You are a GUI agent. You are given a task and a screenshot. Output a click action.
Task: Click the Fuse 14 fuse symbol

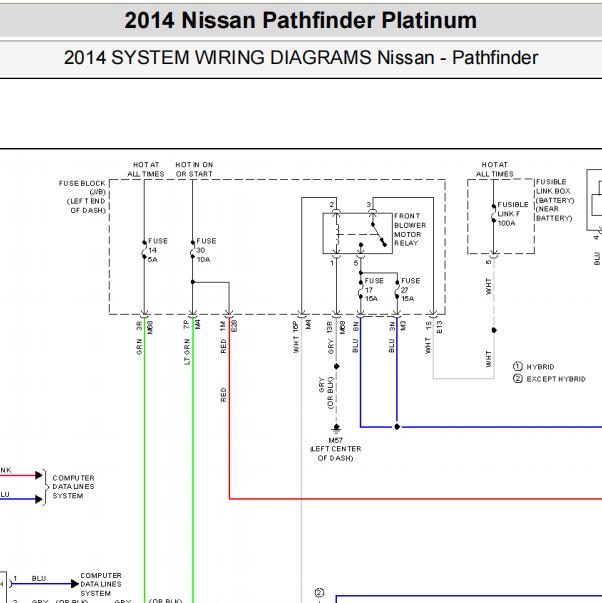coord(144,249)
